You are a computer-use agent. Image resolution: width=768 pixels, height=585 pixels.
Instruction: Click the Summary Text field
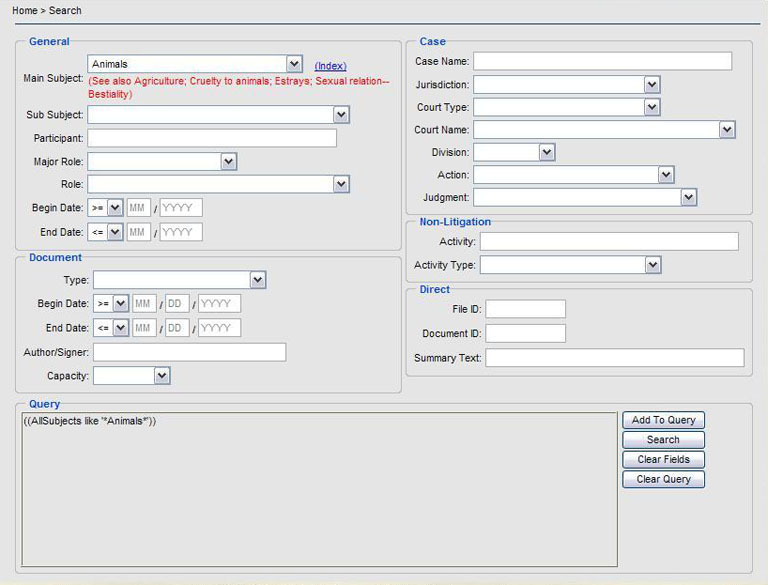pos(615,358)
